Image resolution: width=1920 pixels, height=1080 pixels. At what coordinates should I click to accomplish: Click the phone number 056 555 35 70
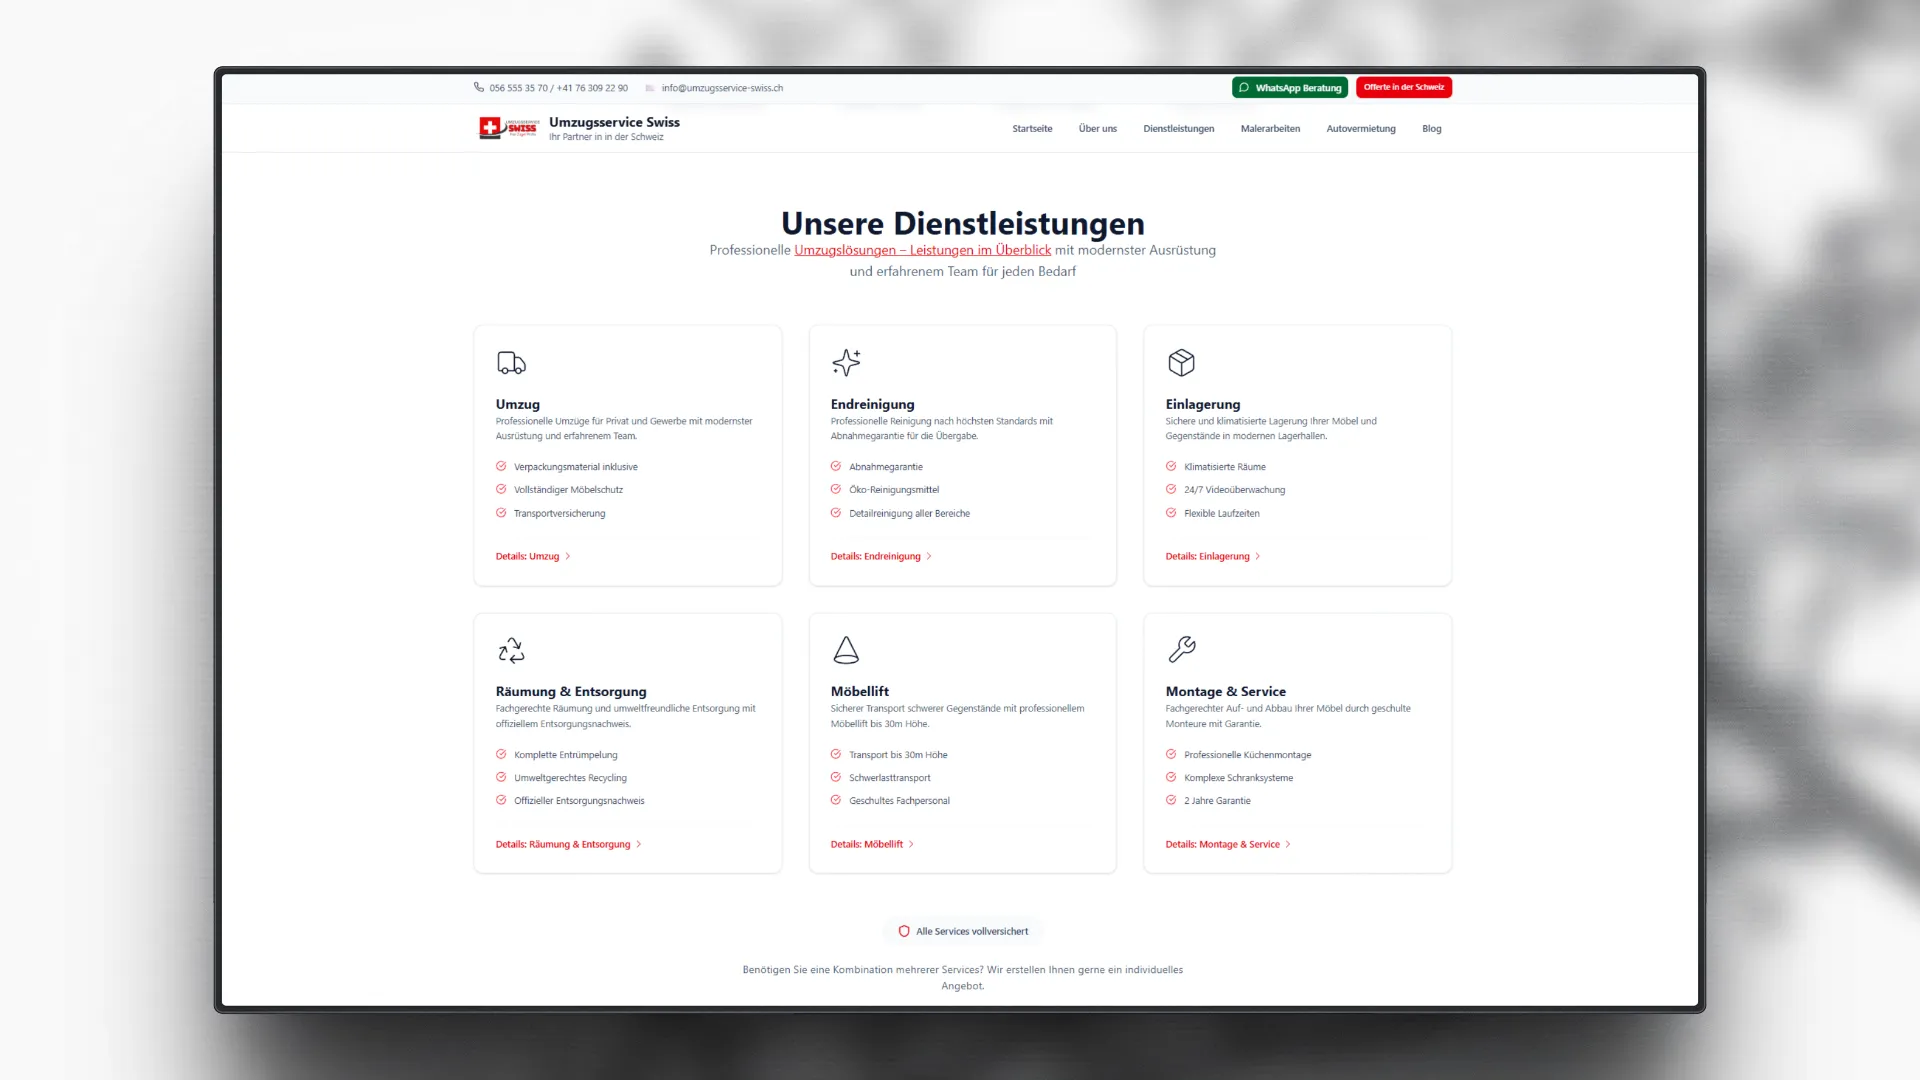tap(518, 88)
